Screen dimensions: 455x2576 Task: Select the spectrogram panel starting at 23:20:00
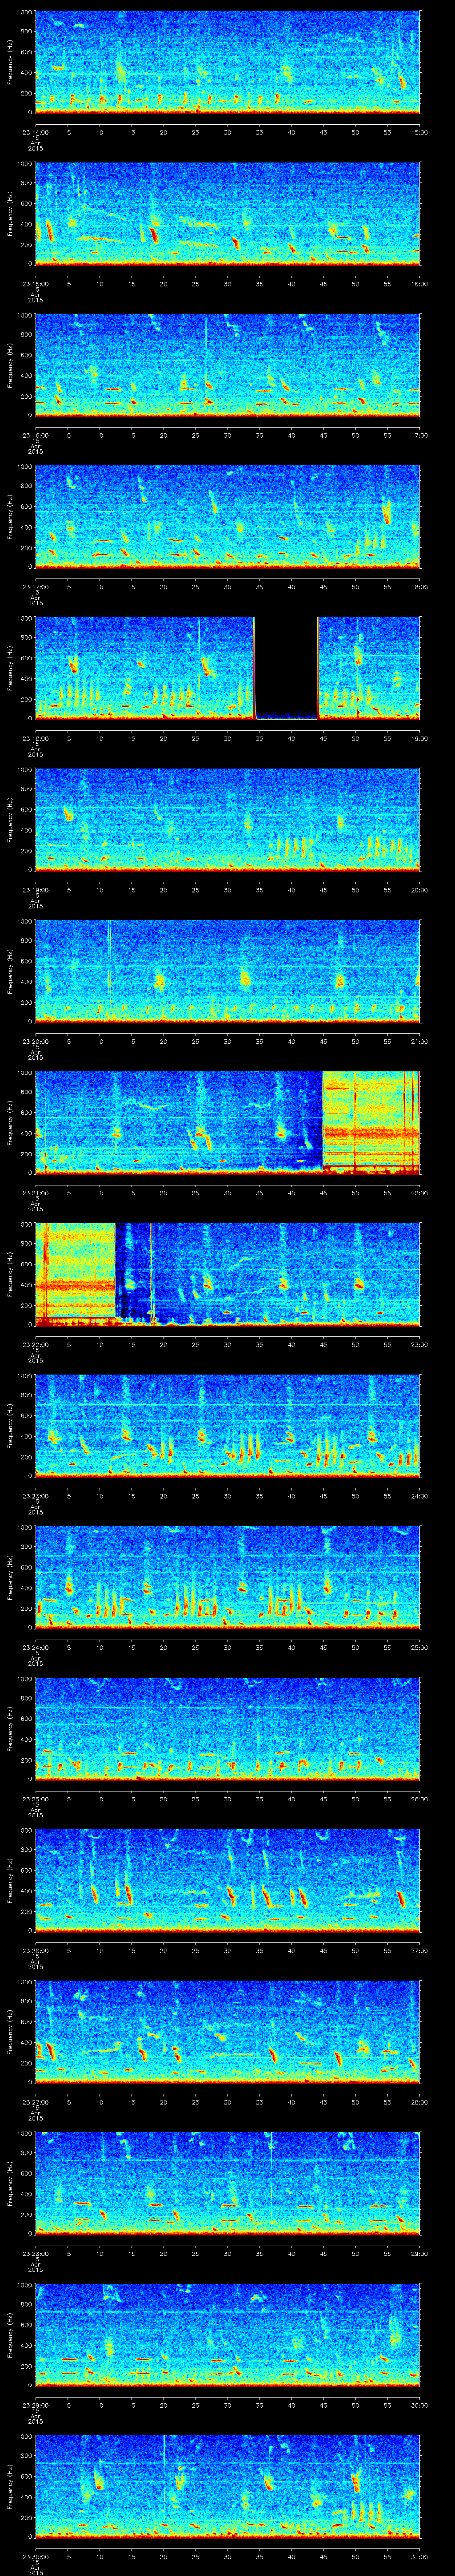[228, 971]
